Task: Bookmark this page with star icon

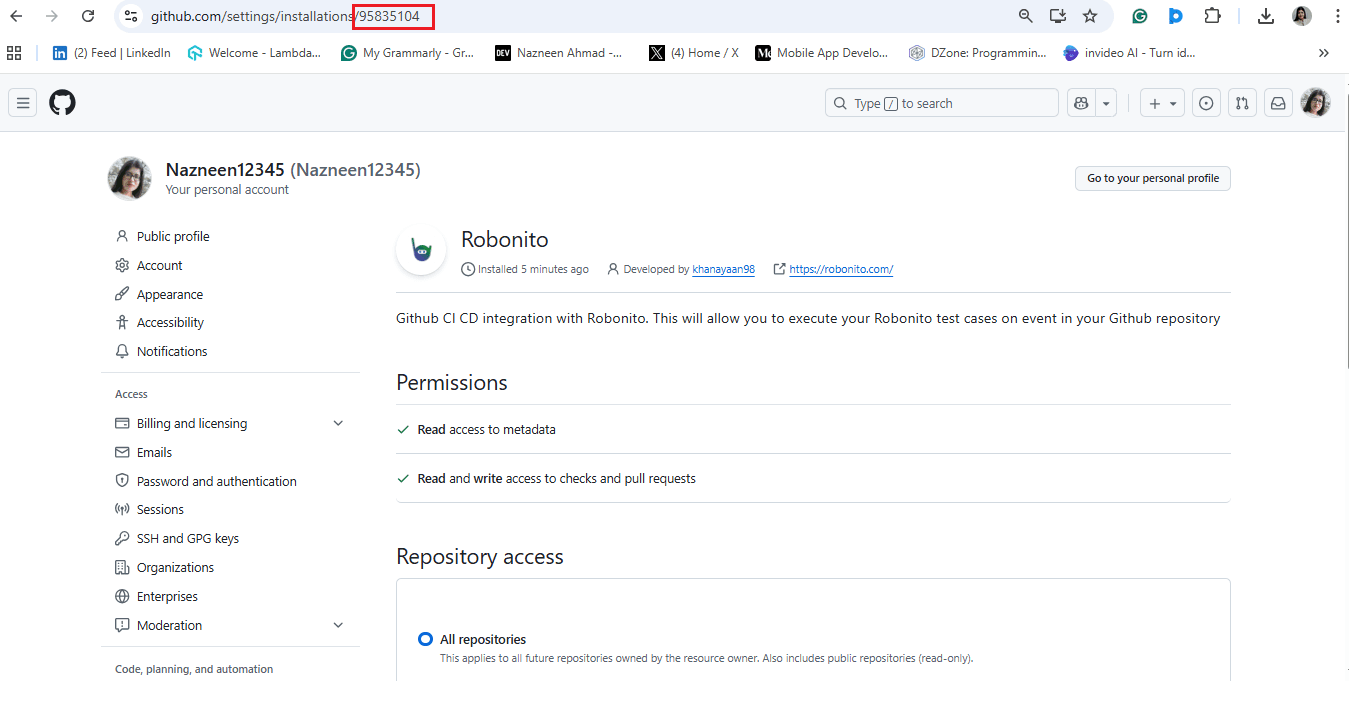Action: (1090, 16)
